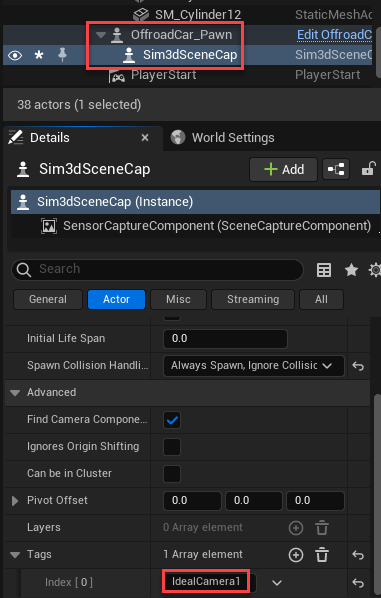Image resolution: width=381 pixels, height=598 pixels.
Task: Click the World Settings globe icon
Action: click(178, 137)
